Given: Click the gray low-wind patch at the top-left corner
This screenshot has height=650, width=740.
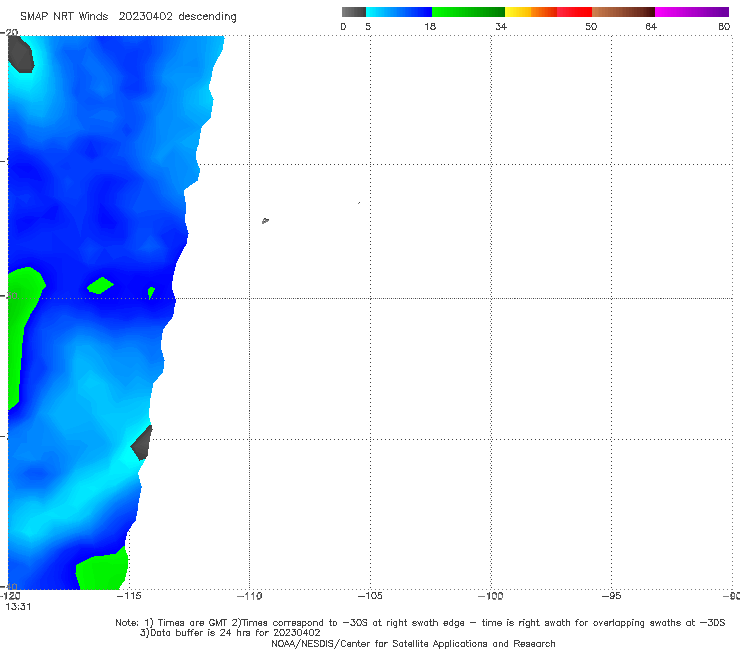Looking at the screenshot, I should click(21, 54).
